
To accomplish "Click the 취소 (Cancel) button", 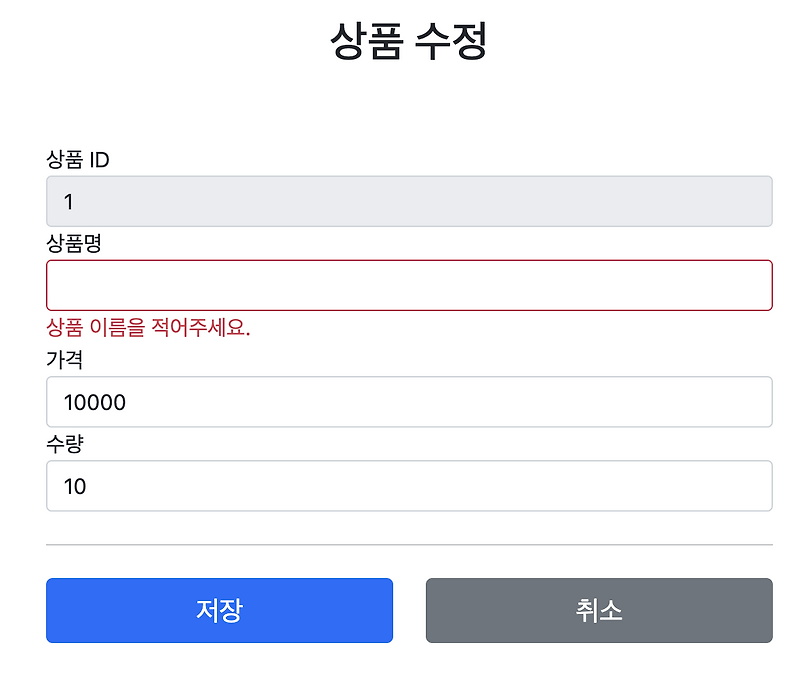I will 598,611.
